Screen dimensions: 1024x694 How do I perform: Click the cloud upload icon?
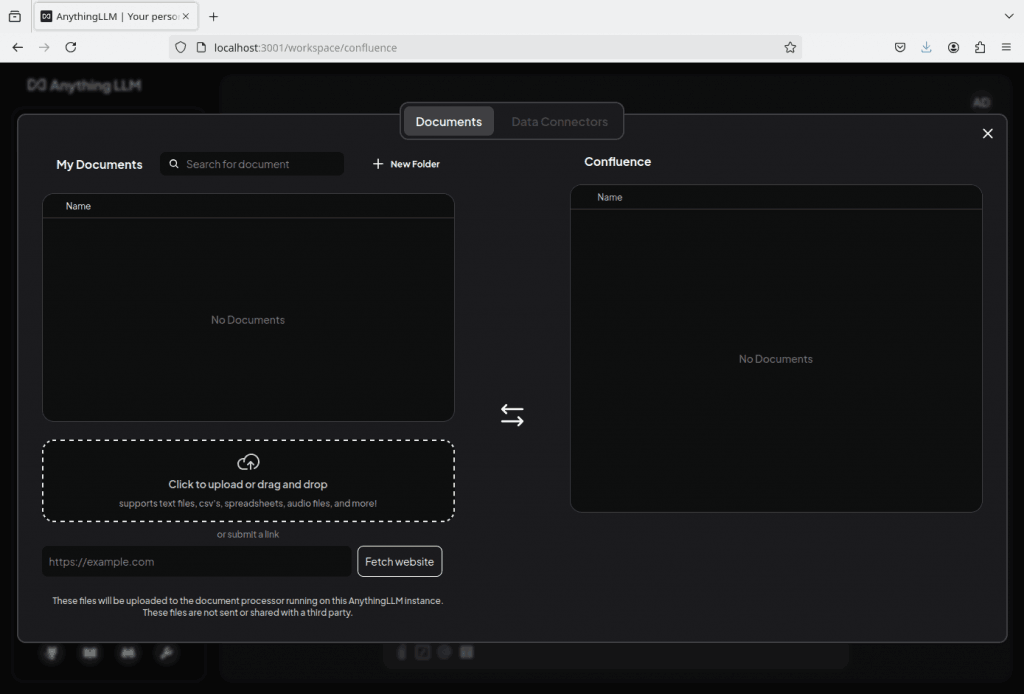pyautogui.click(x=248, y=462)
